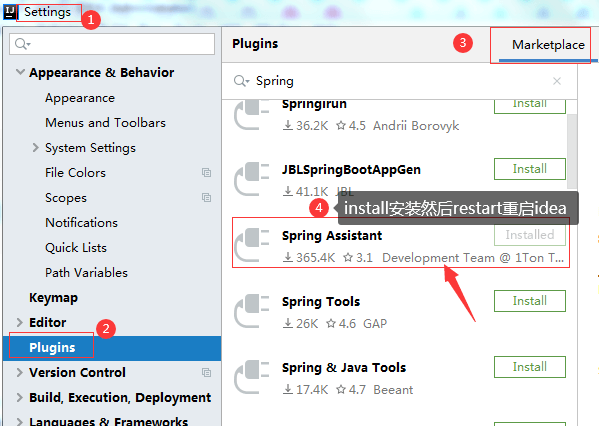
Task: Install the Spring & Java Tools plugin
Action: coord(529,367)
